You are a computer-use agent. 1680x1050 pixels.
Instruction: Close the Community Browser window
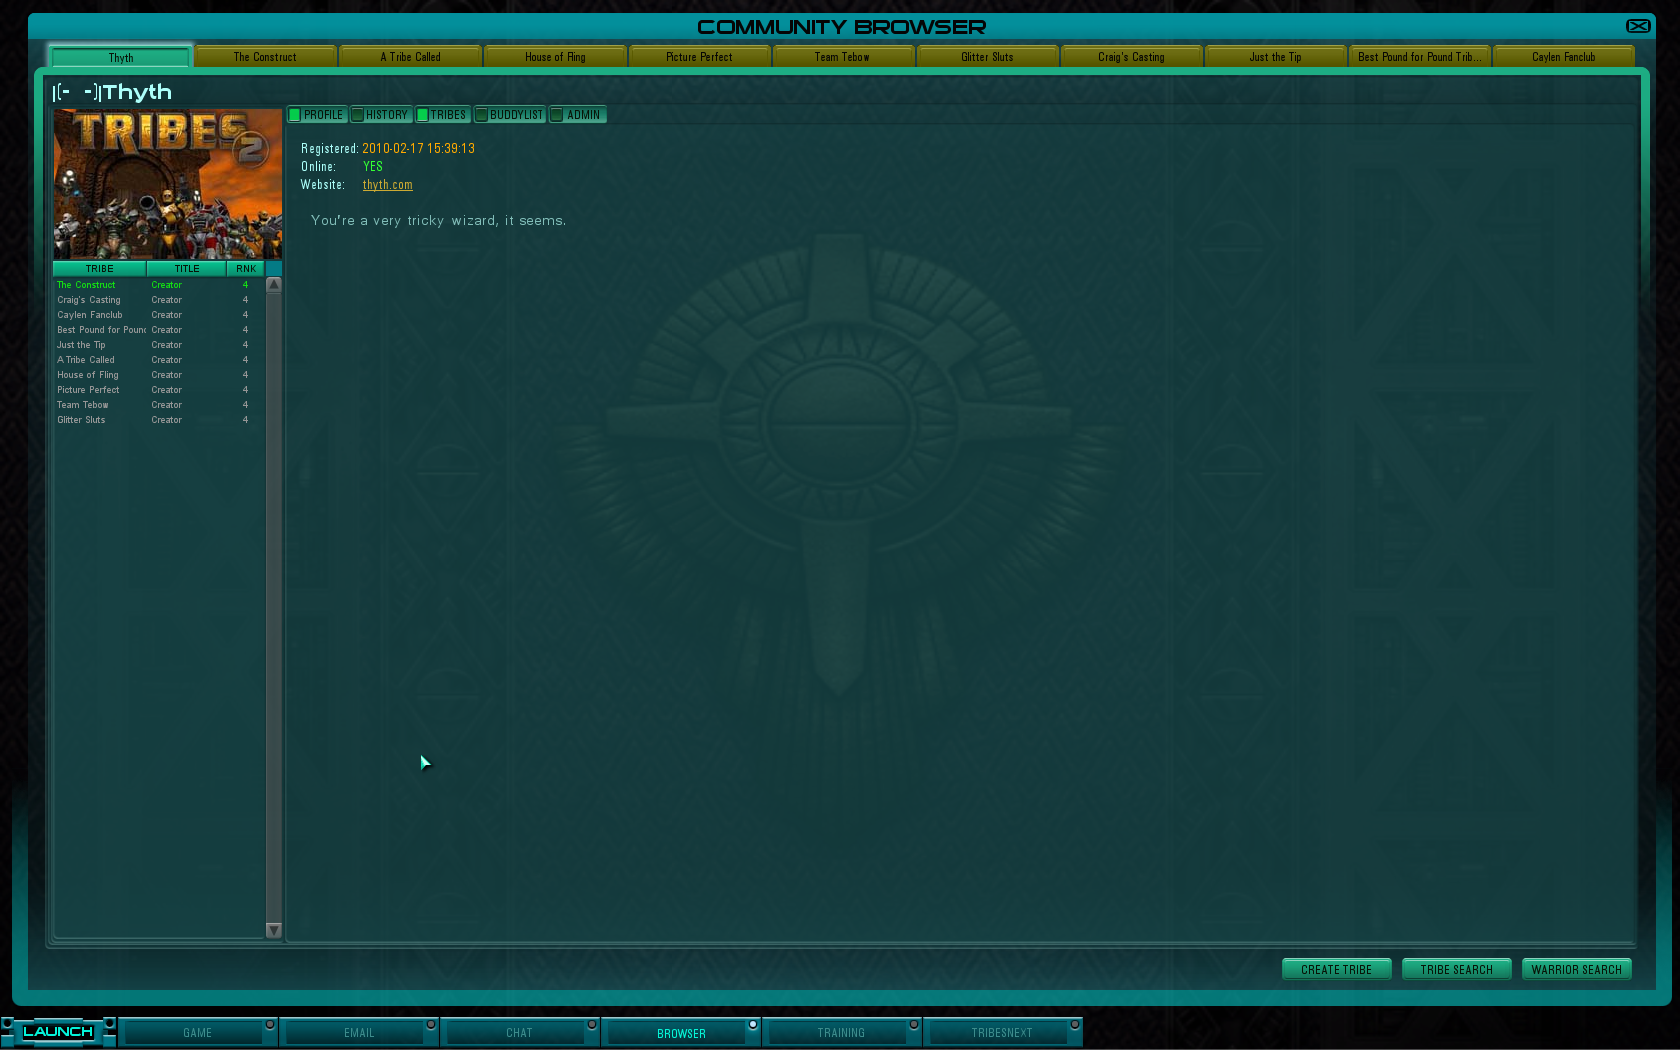pyautogui.click(x=1638, y=26)
